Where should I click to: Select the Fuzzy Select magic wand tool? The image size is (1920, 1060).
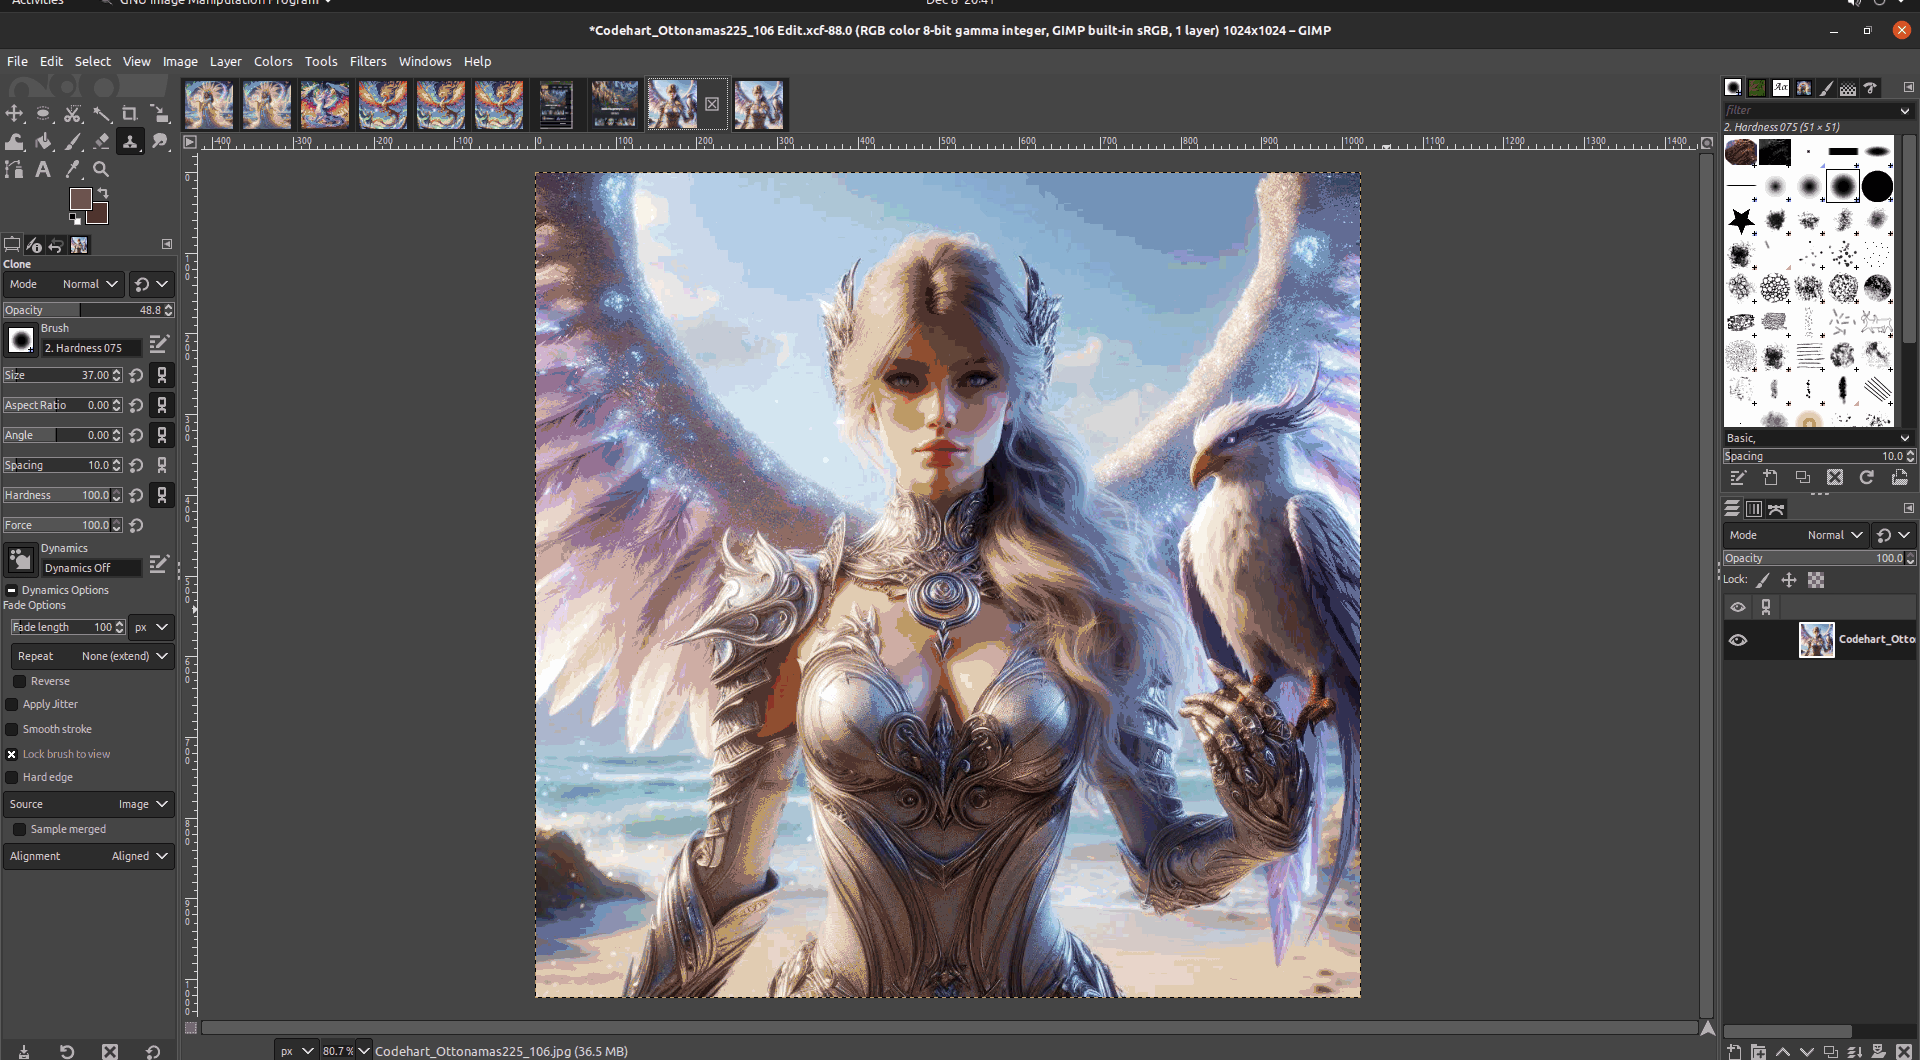(x=101, y=114)
